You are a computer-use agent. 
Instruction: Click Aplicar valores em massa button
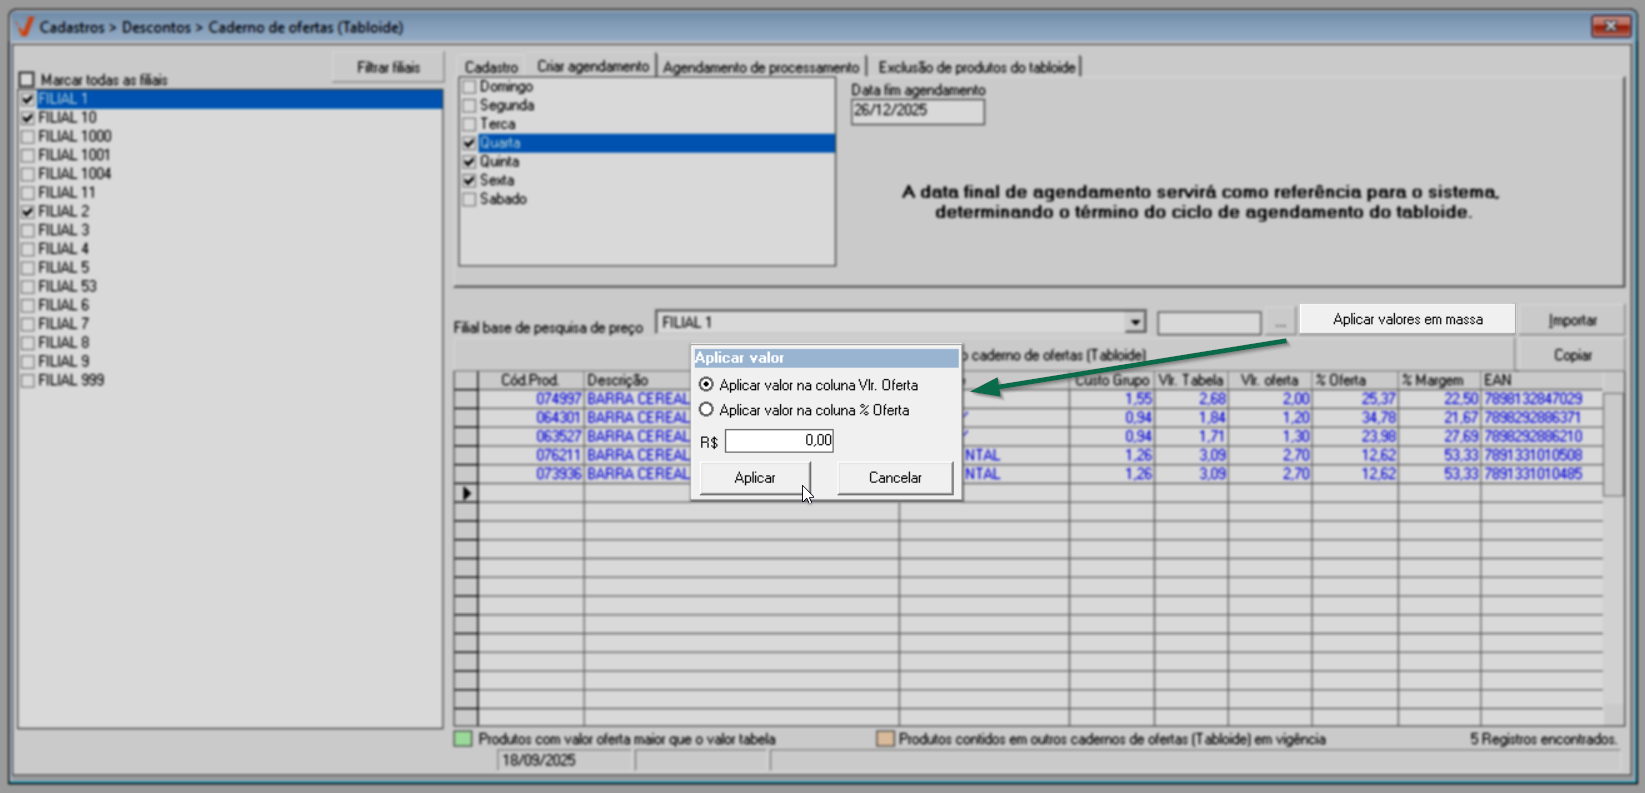point(1407,319)
